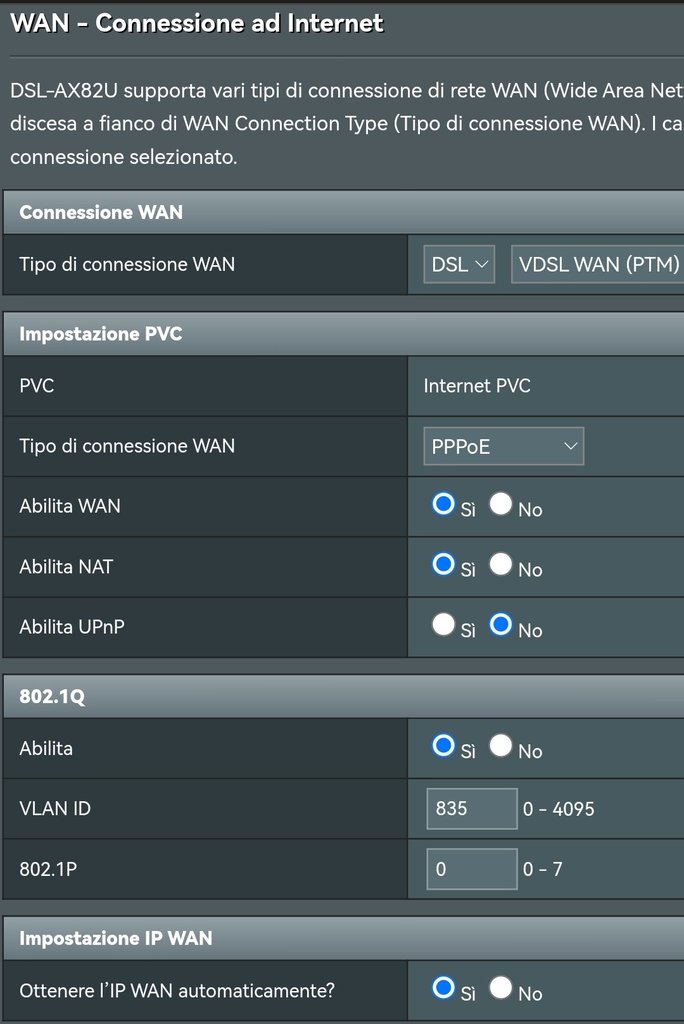
Task: Expand the PPPoE connection type dropdown
Action: [503, 446]
